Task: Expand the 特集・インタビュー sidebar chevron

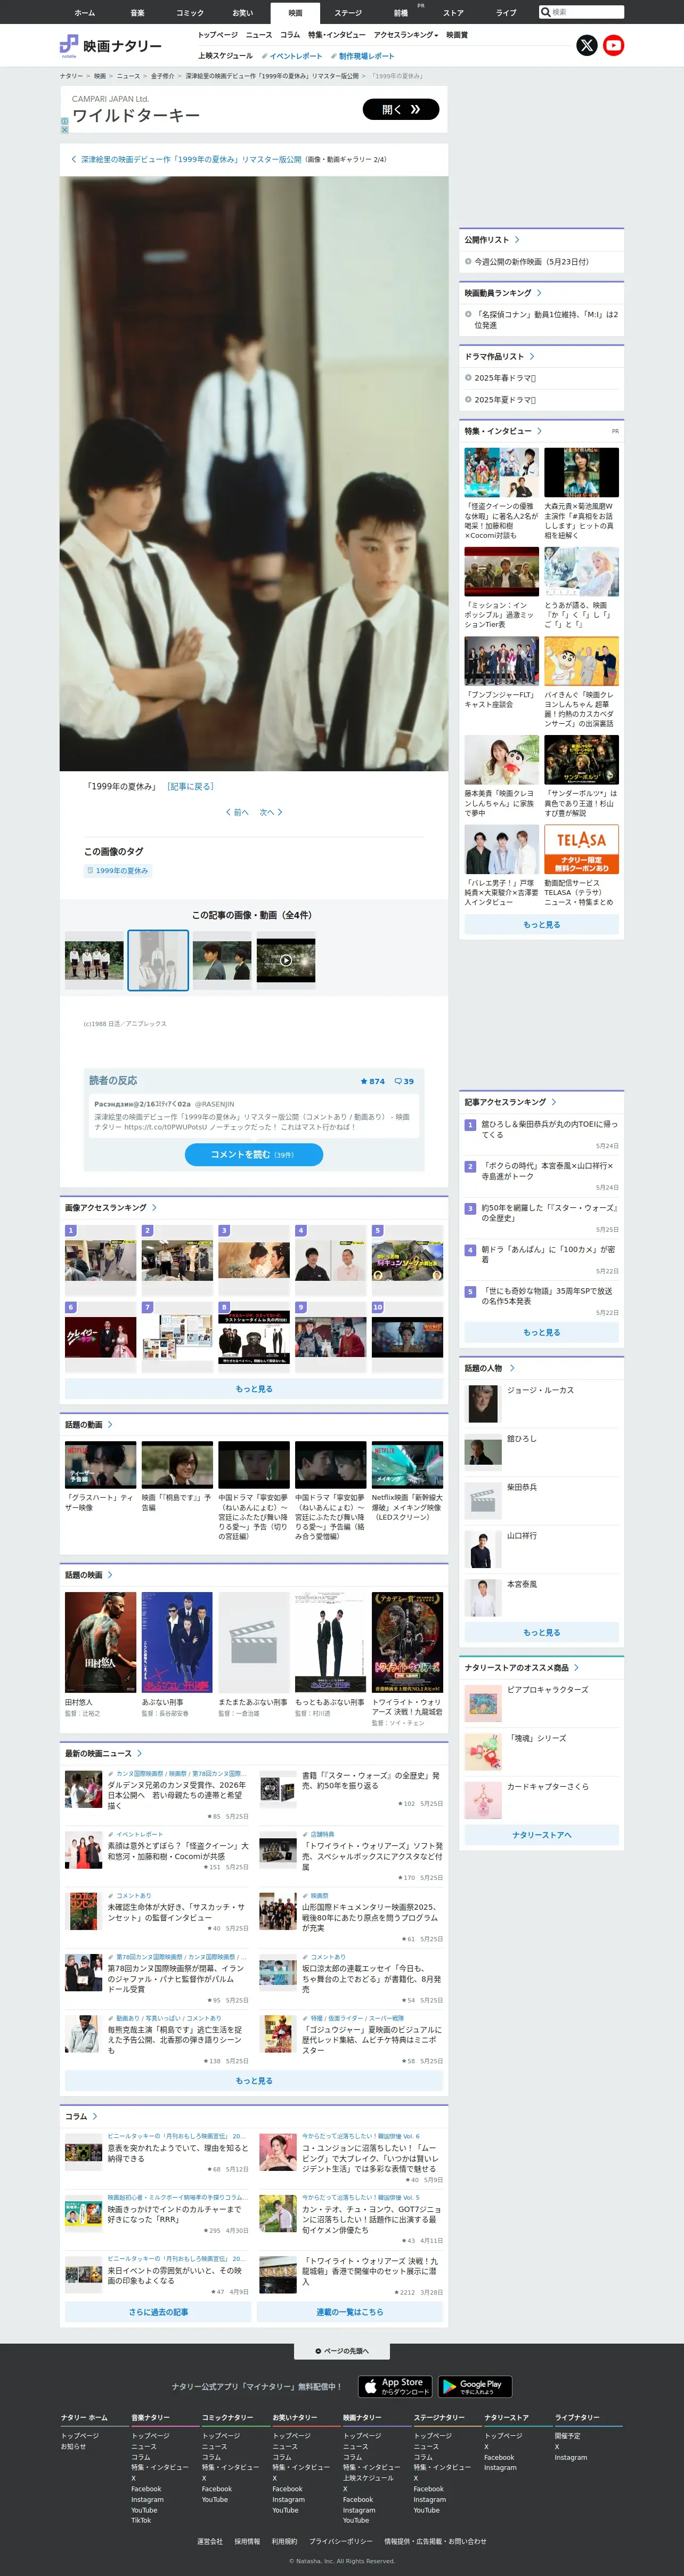Action: [x=539, y=431]
